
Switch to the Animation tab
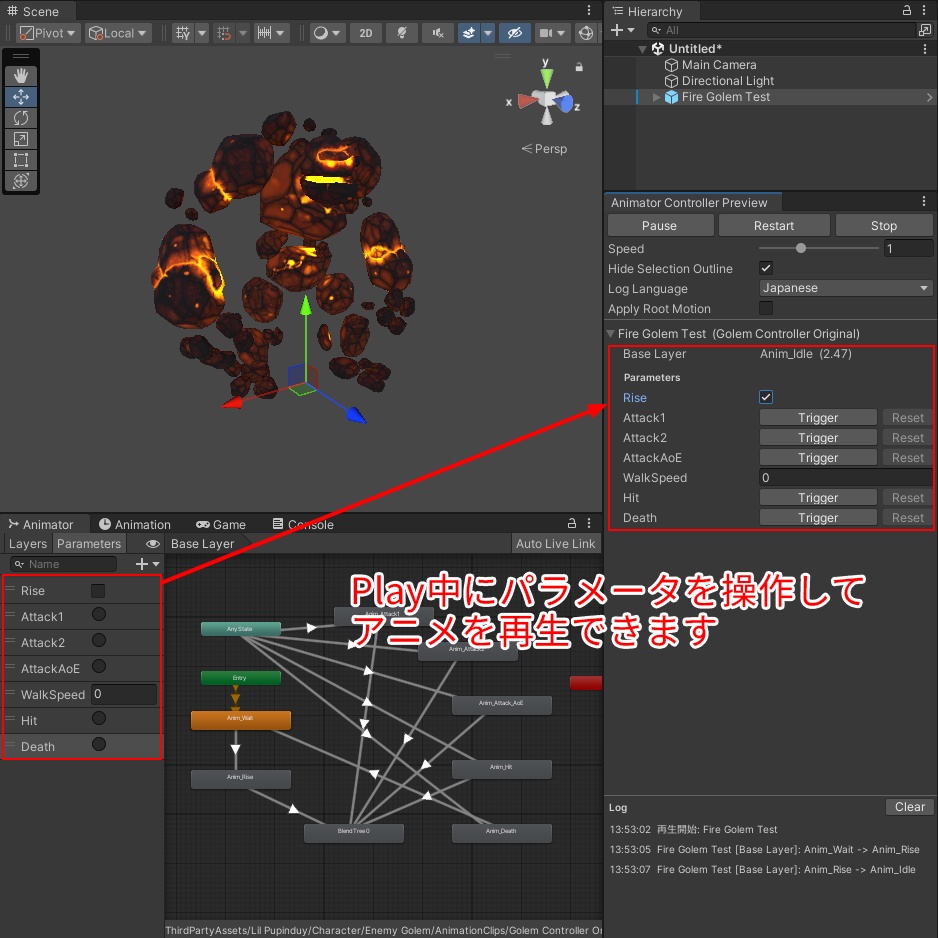pos(135,525)
